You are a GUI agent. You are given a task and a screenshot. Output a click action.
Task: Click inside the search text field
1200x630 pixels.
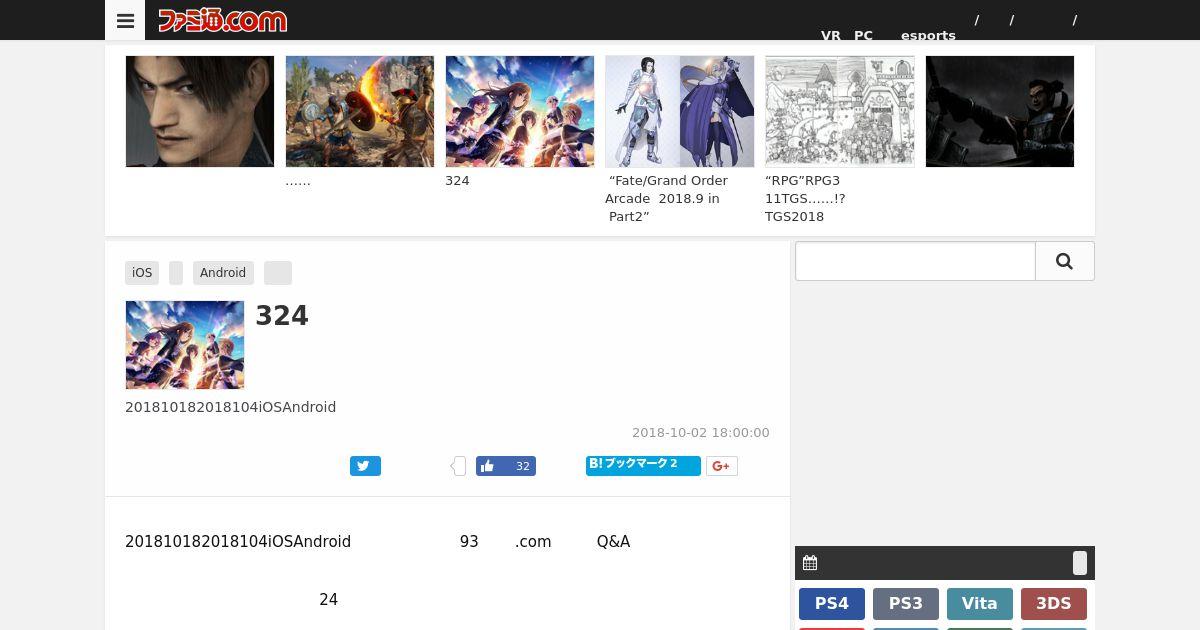click(x=915, y=261)
